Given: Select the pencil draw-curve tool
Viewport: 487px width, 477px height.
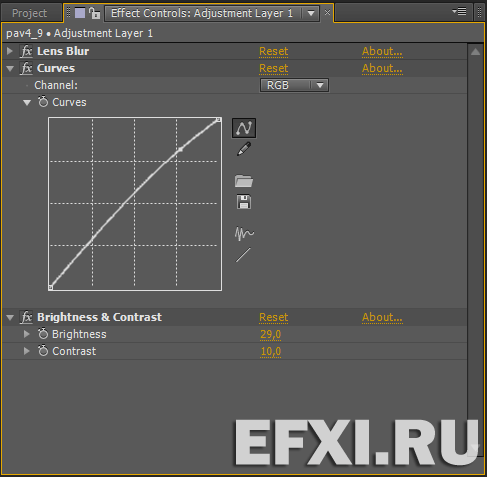Looking at the screenshot, I should point(244,149).
